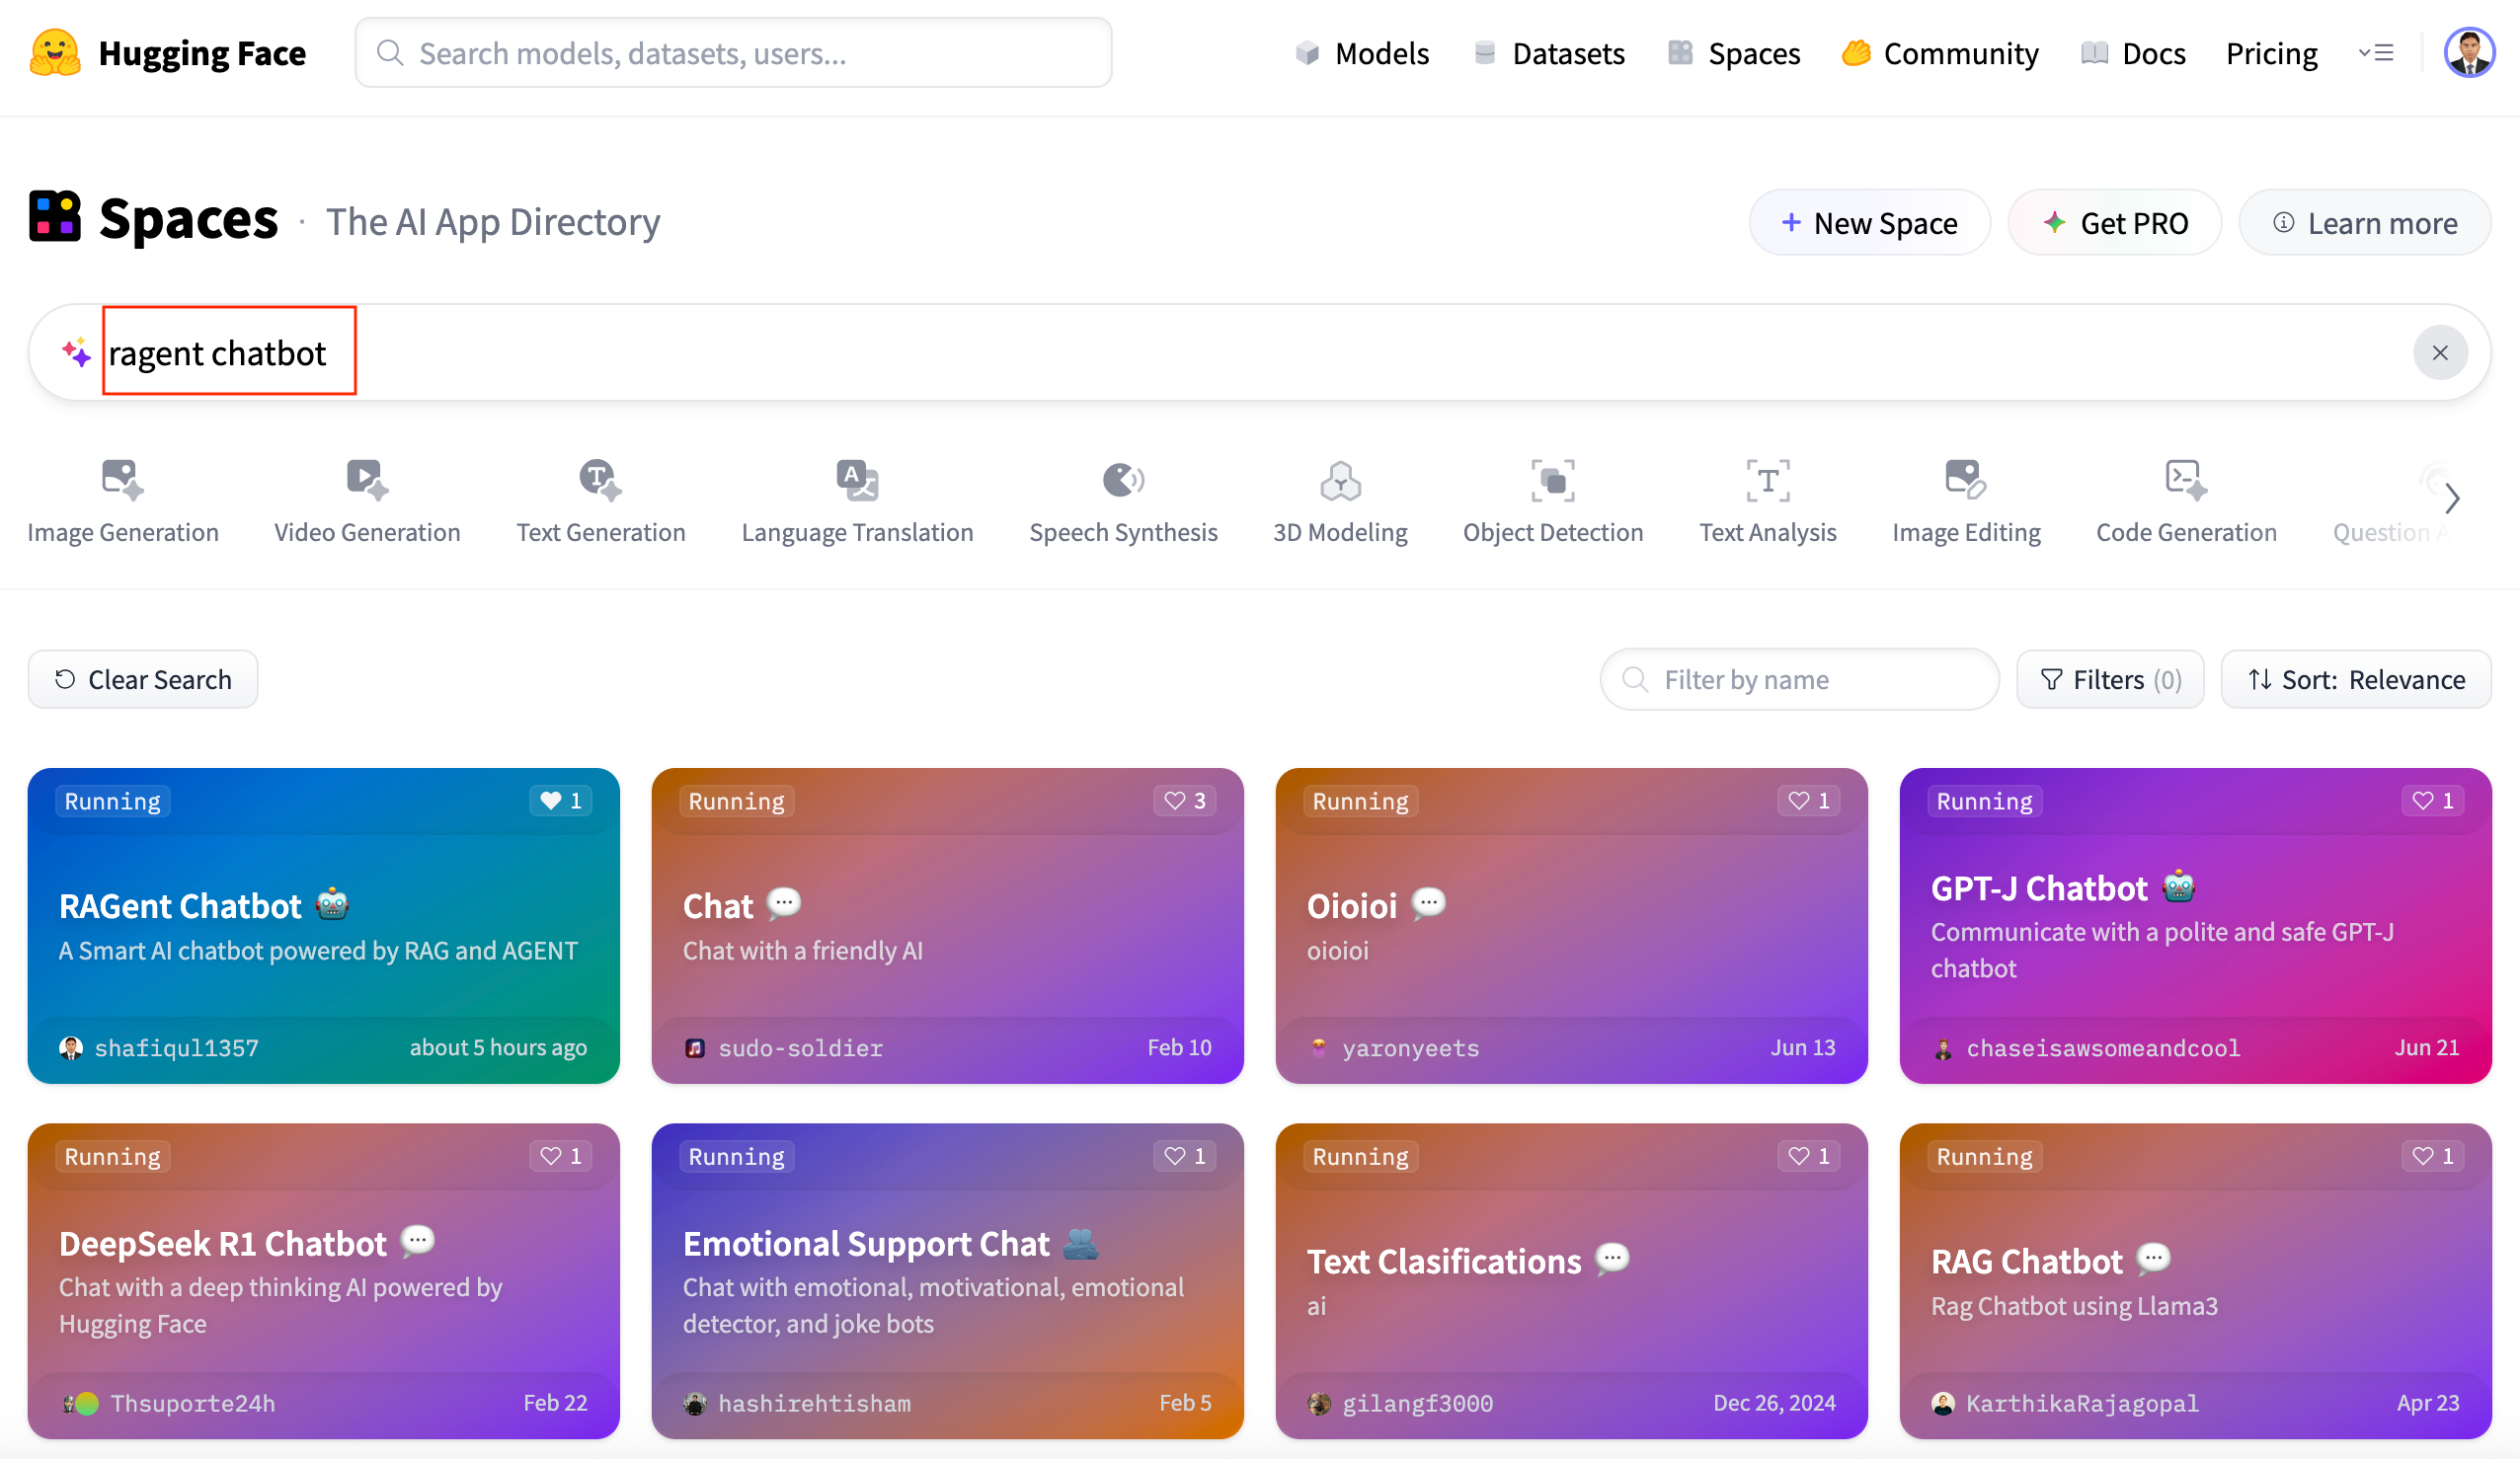Focus the global search models field
The width and height of the screenshot is (2520, 1459).
click(x=733, y=53)
